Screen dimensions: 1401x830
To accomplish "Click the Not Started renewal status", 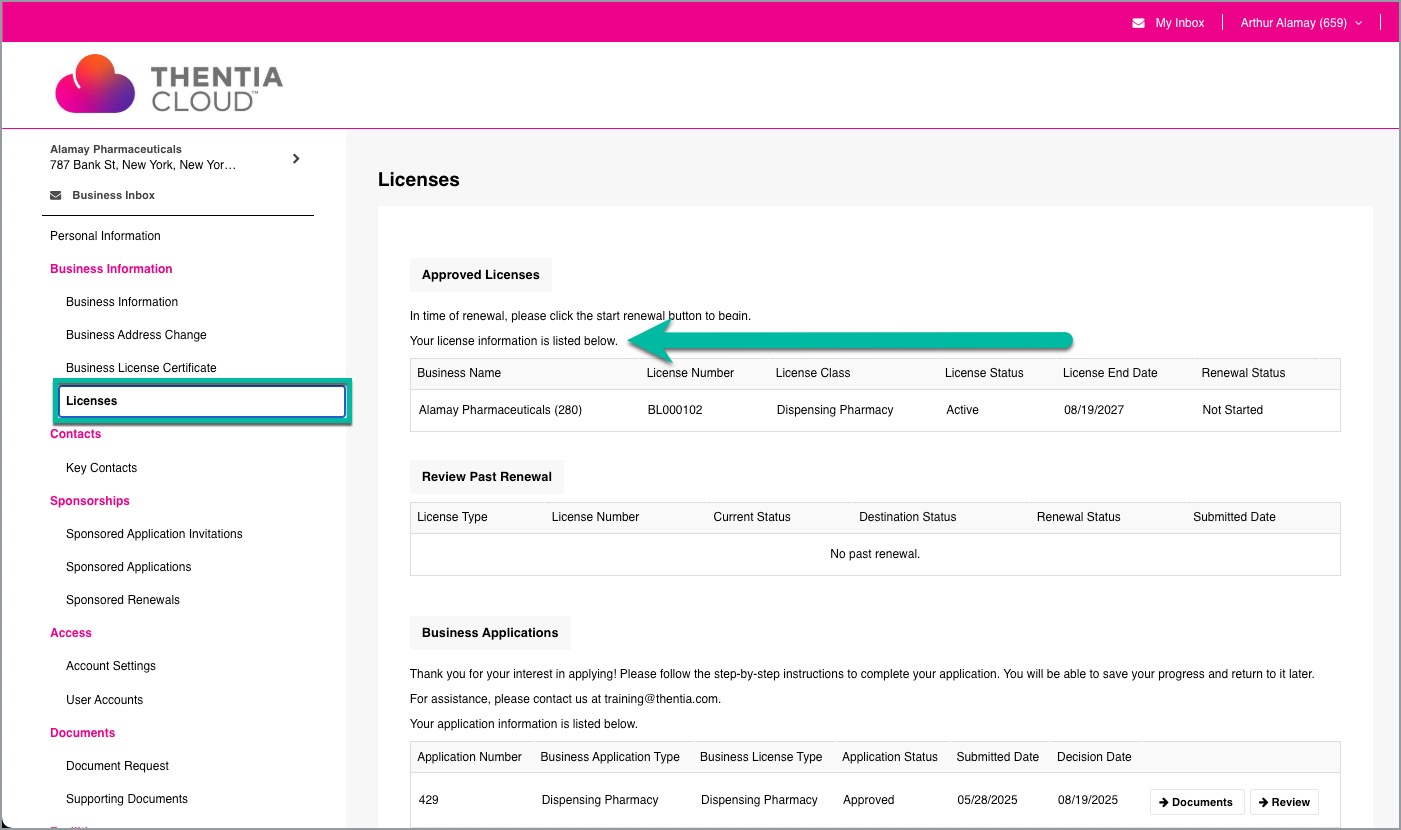I will (1232, 410).
